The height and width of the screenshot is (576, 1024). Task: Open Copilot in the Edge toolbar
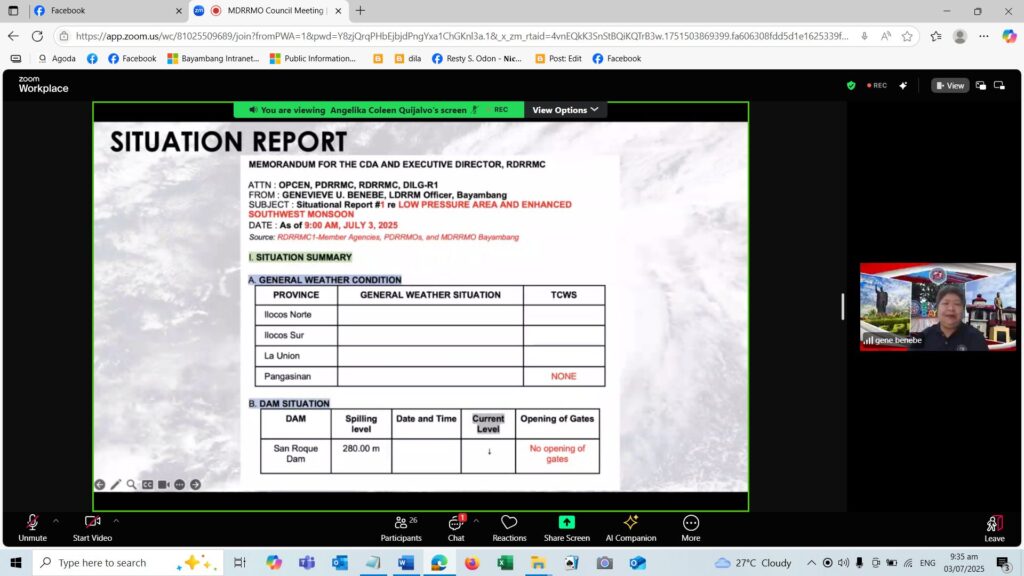coord(1009,36)
